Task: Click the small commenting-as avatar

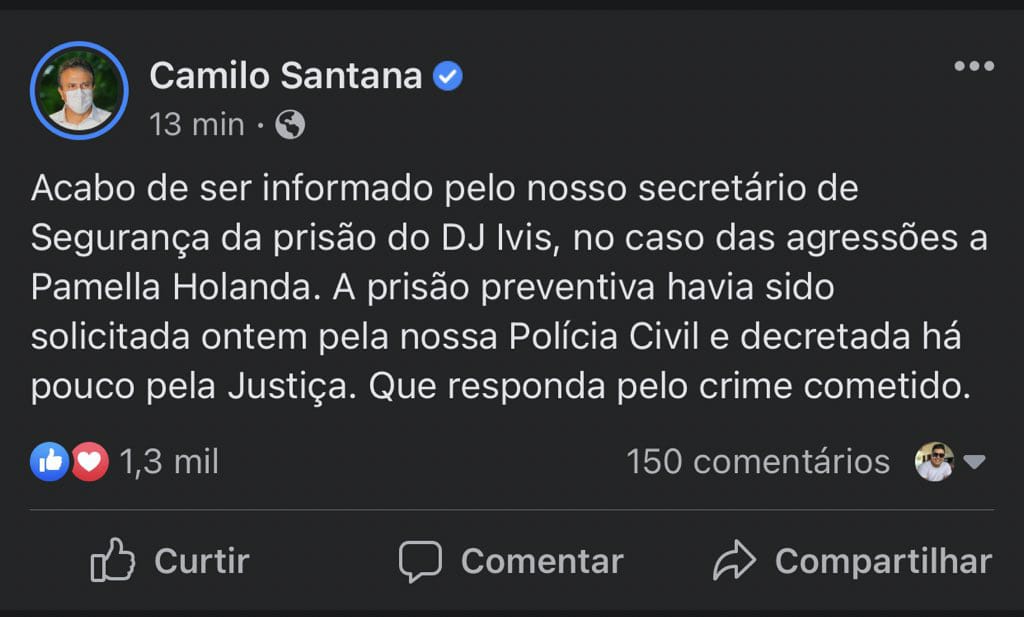Action: [x=935, y=462]
